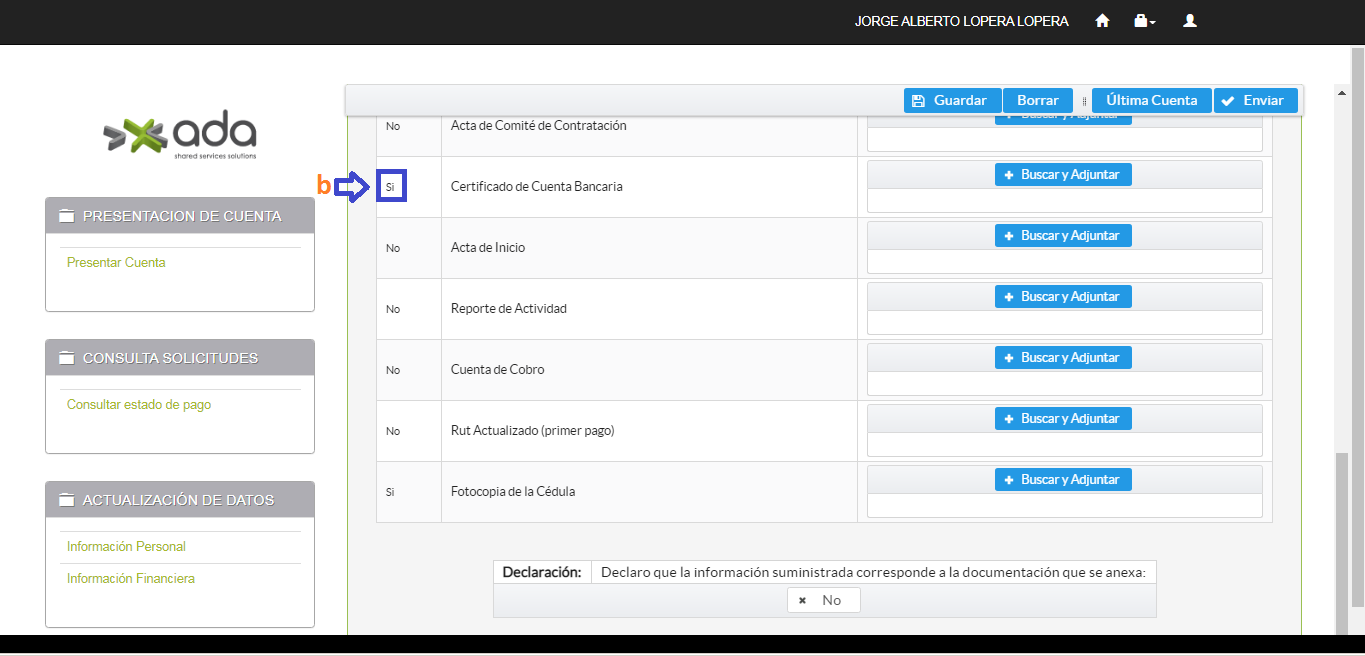This screenshot has height=656, width=1365.
Task: Open the briefcase dropdown in header
Action: [1144, 21]
